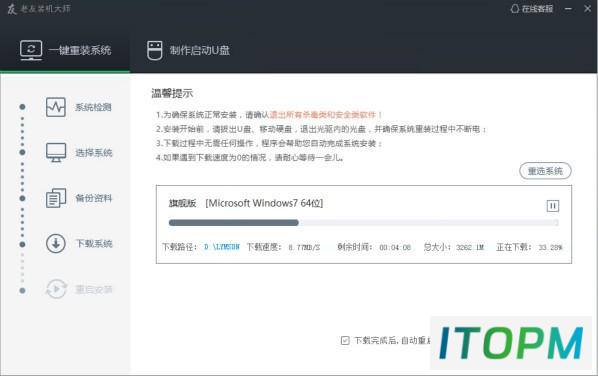The height and width of the screenshot is (376, 598).
Task: Click the 系统检测 heartbeat icon
Action: (x=56, y=107)
